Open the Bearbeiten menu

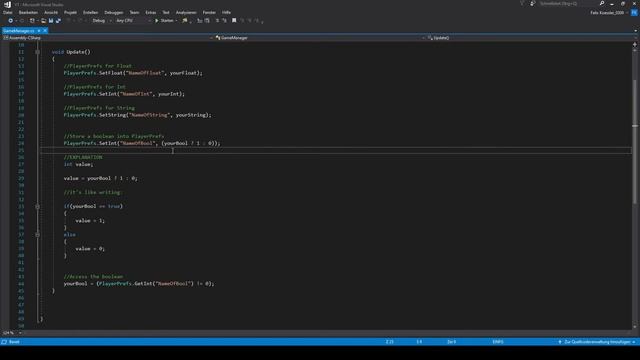pyautogui.click(x=28, y=13)
